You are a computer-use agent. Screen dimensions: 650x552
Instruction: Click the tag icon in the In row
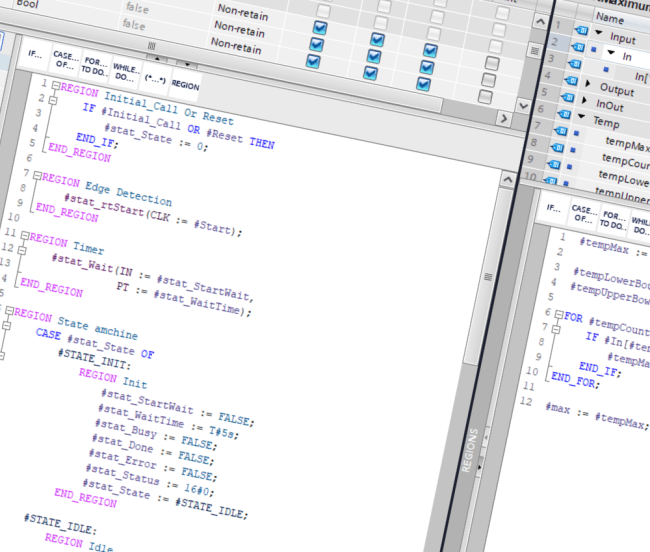click(x=578, y=47)
